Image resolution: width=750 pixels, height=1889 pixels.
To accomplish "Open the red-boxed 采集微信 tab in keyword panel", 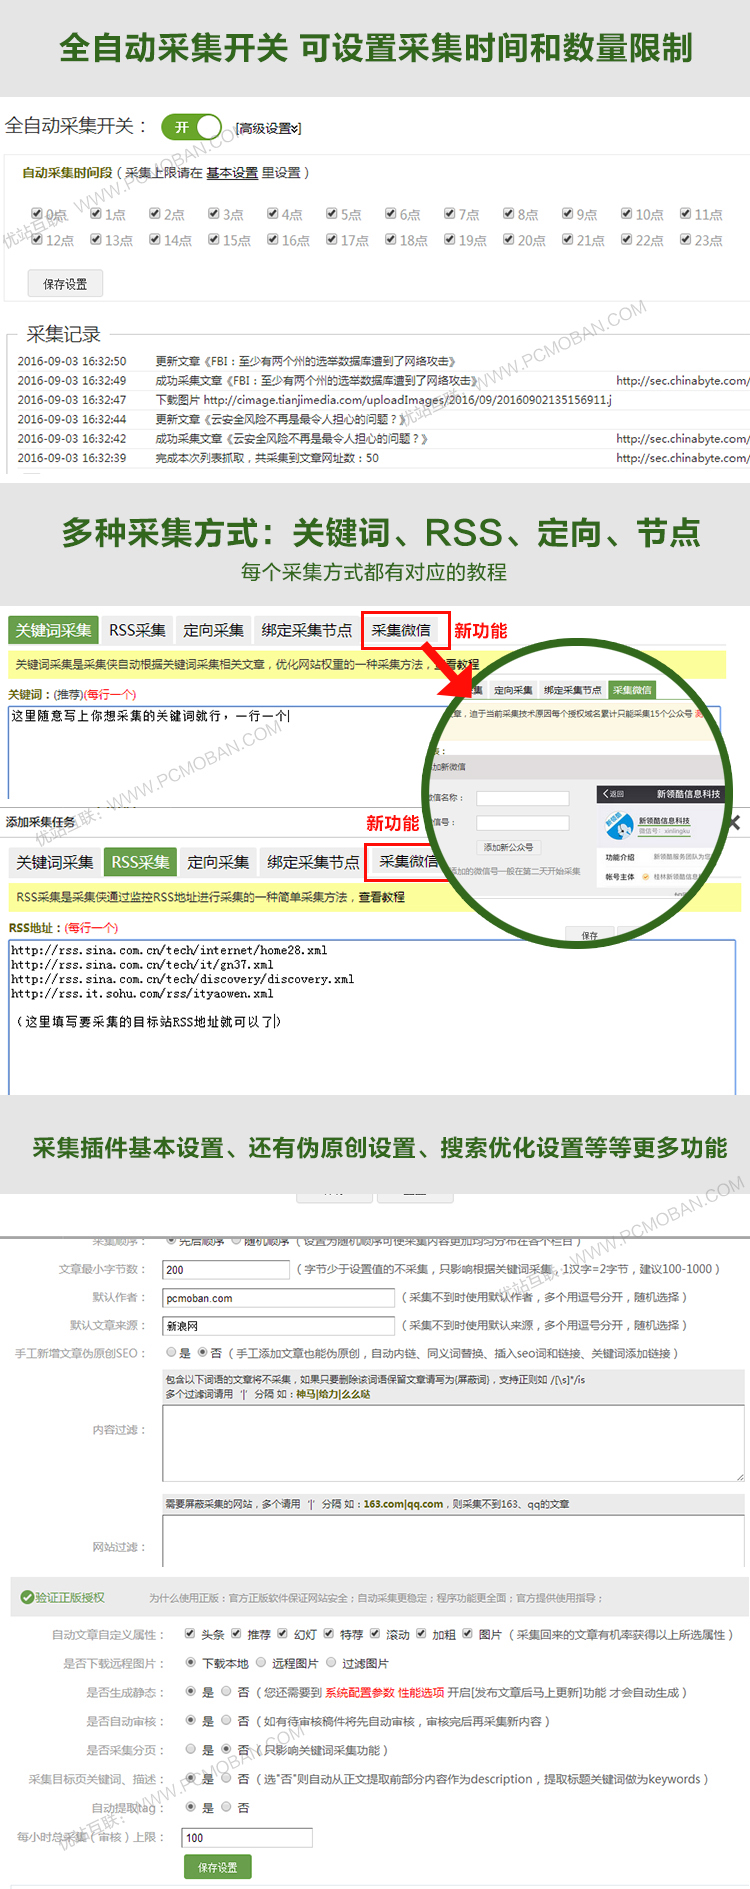I will click(401, 630).
